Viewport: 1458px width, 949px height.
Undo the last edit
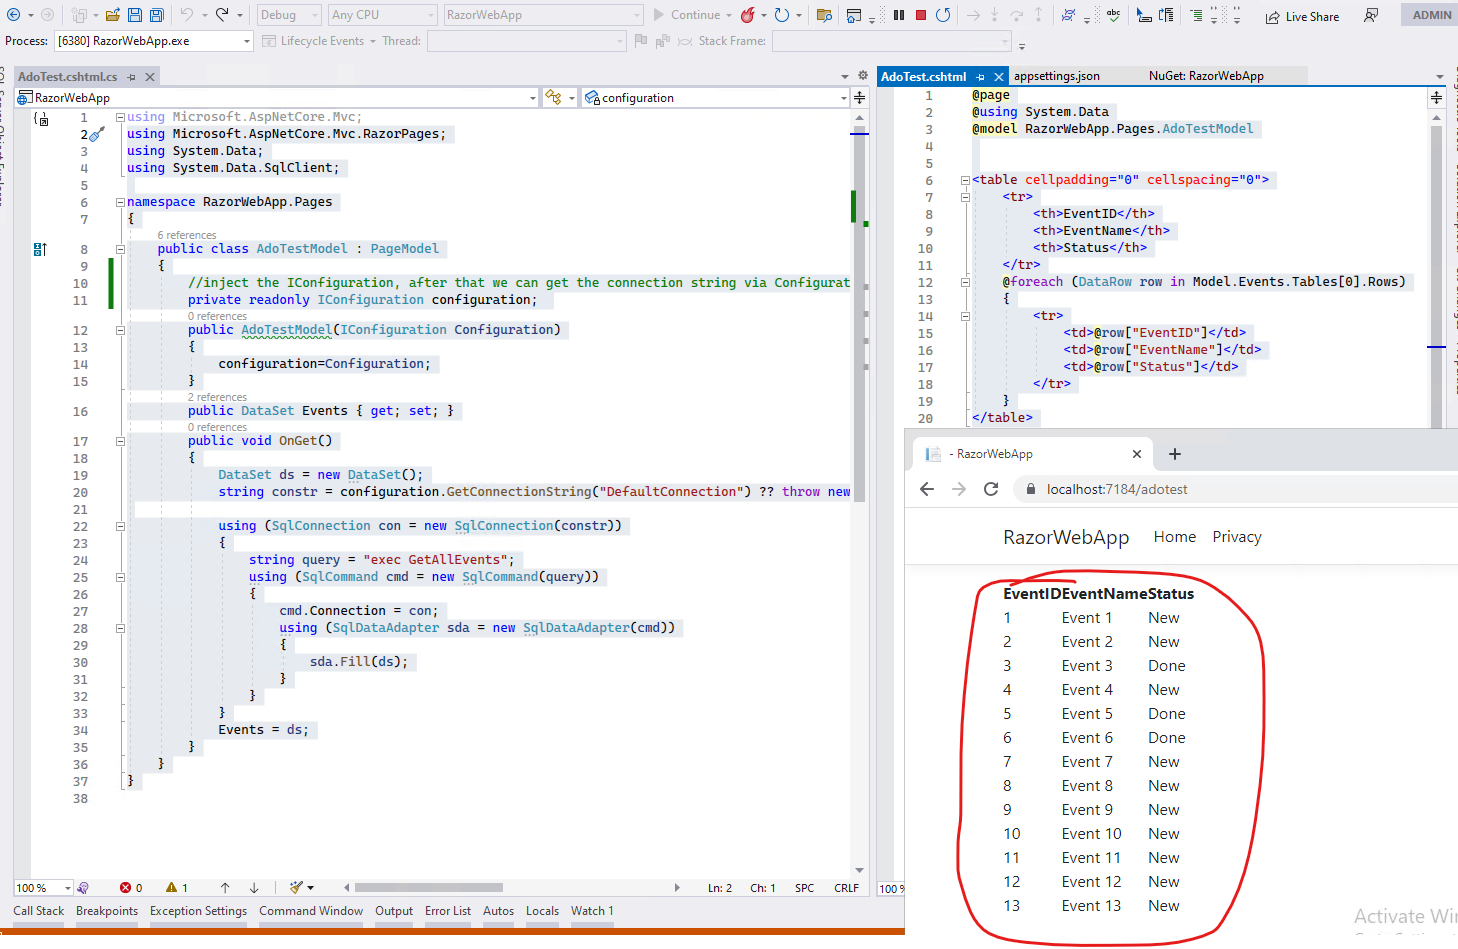pyautogui.click(x=186, y=15)
